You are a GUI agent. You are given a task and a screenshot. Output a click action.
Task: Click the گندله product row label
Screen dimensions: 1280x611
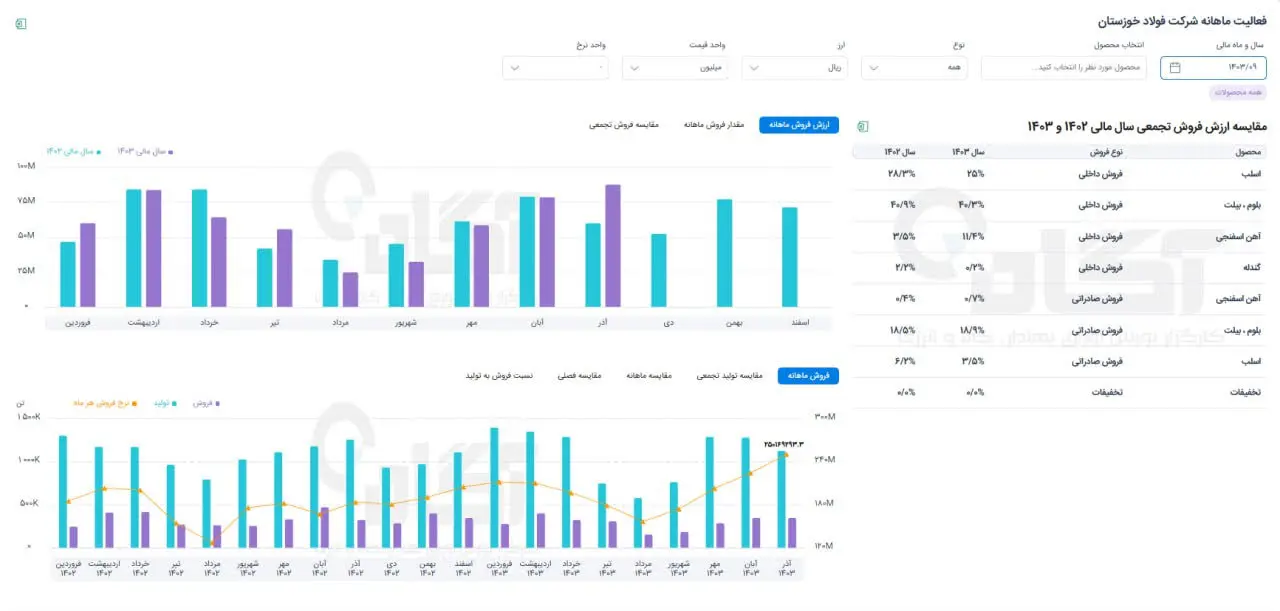tap(1253, 267)
